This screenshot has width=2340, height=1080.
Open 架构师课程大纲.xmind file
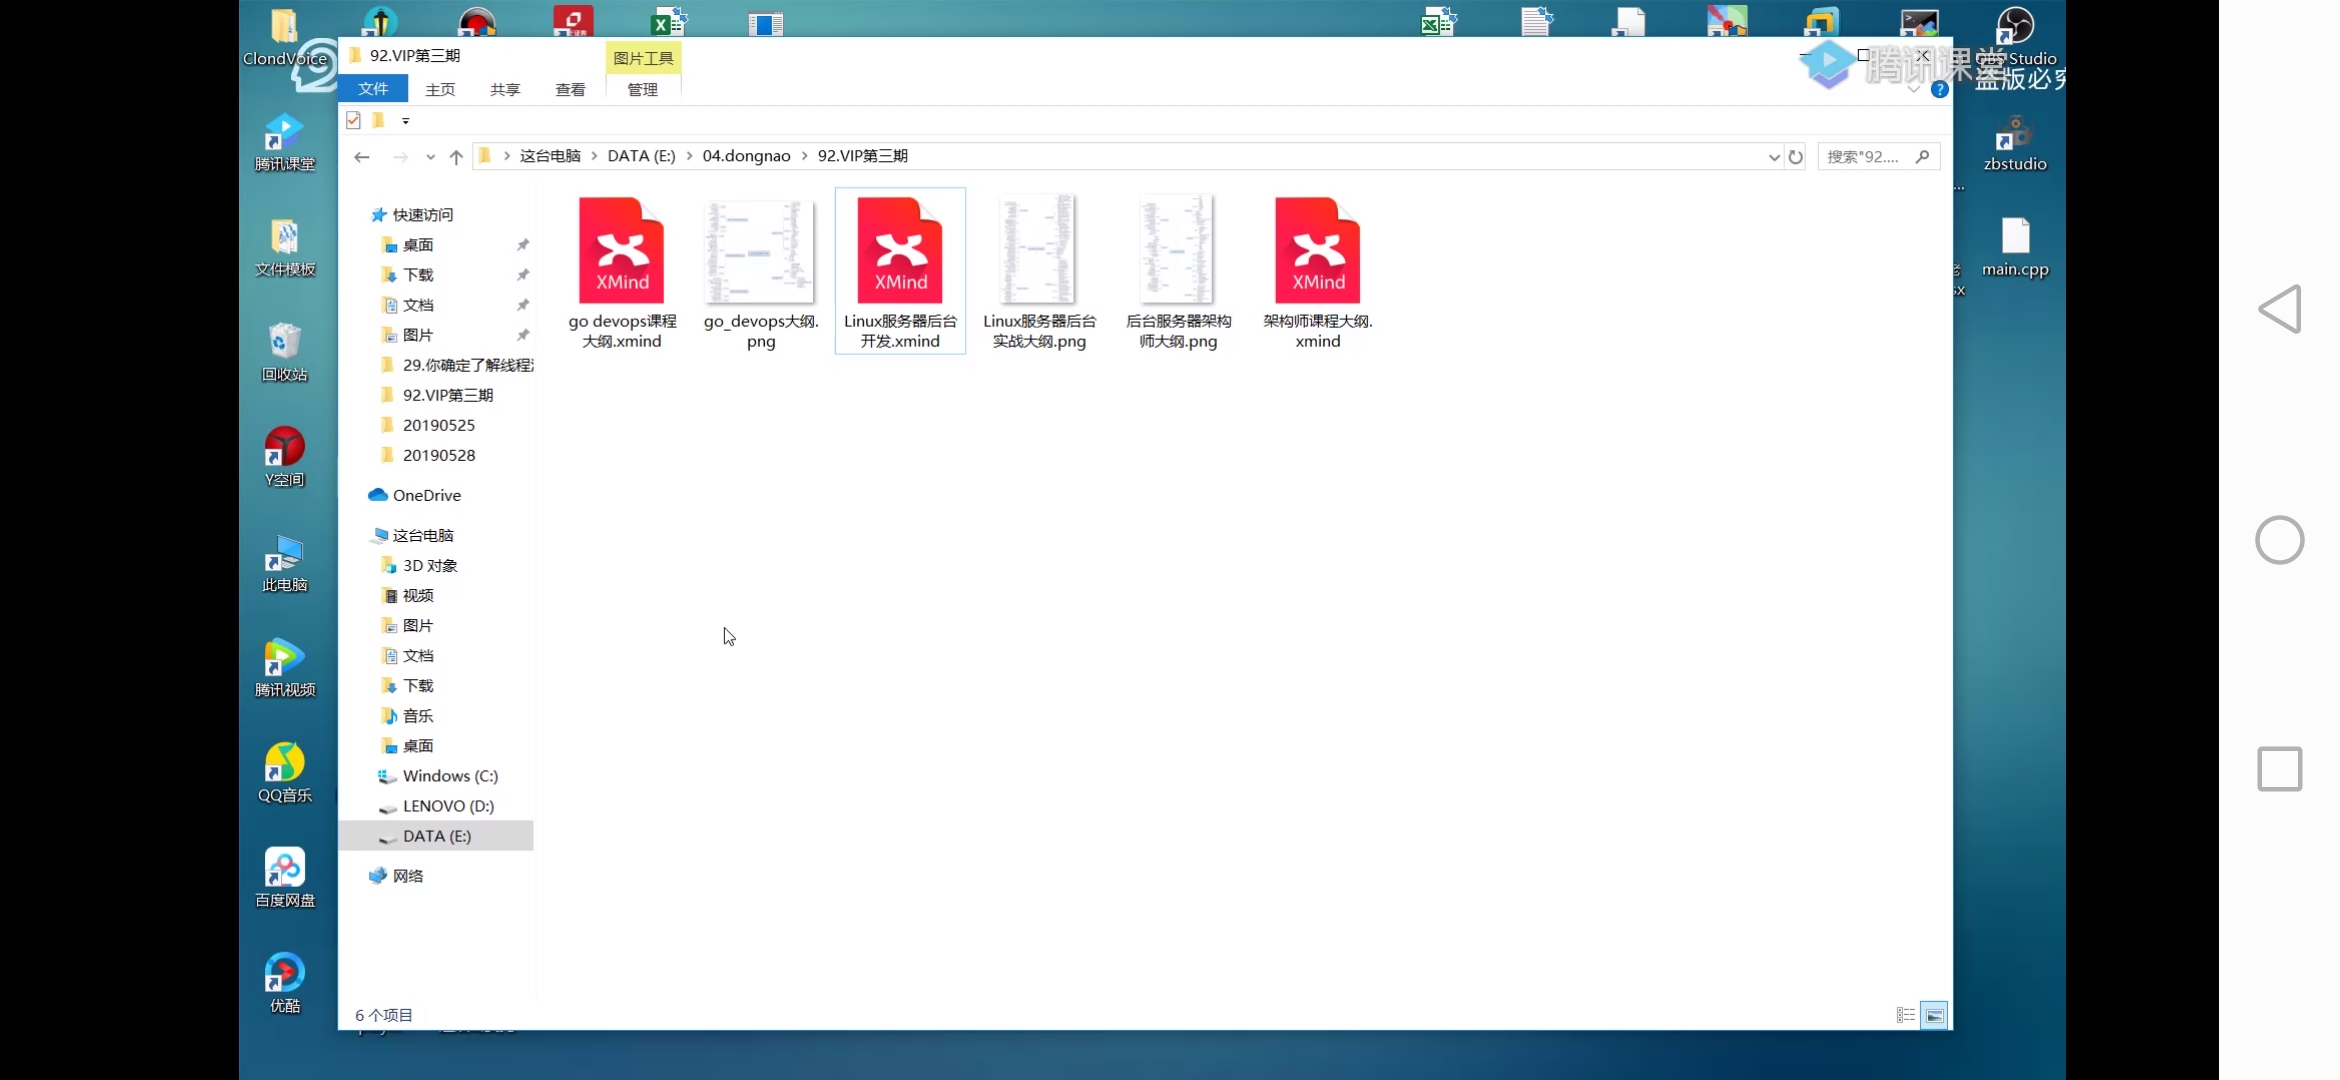click(1317, 271)
